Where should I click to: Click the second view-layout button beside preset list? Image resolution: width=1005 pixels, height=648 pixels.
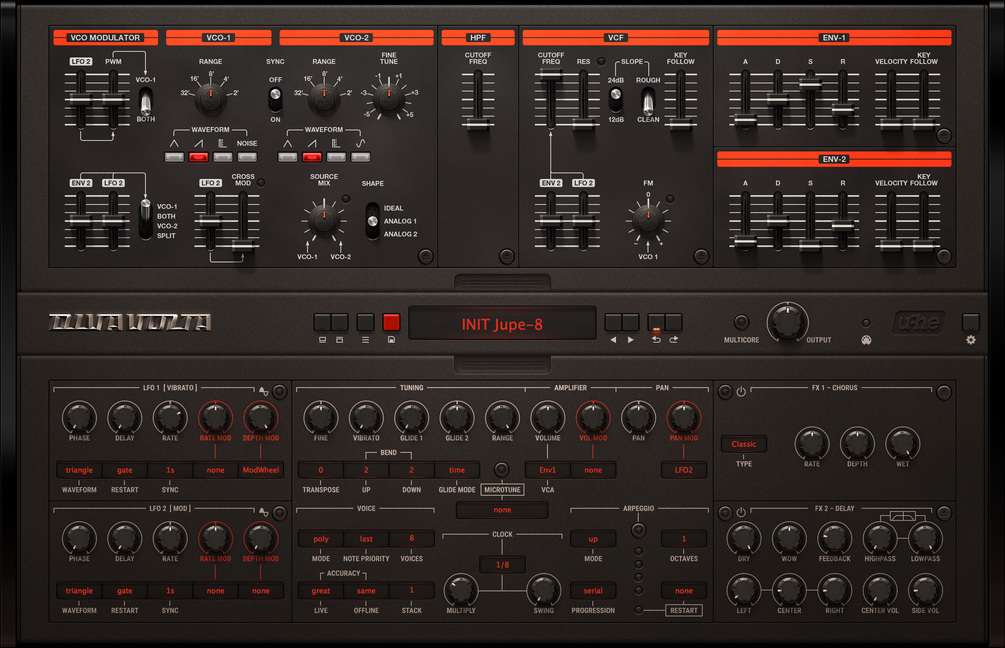coord(340,322)
